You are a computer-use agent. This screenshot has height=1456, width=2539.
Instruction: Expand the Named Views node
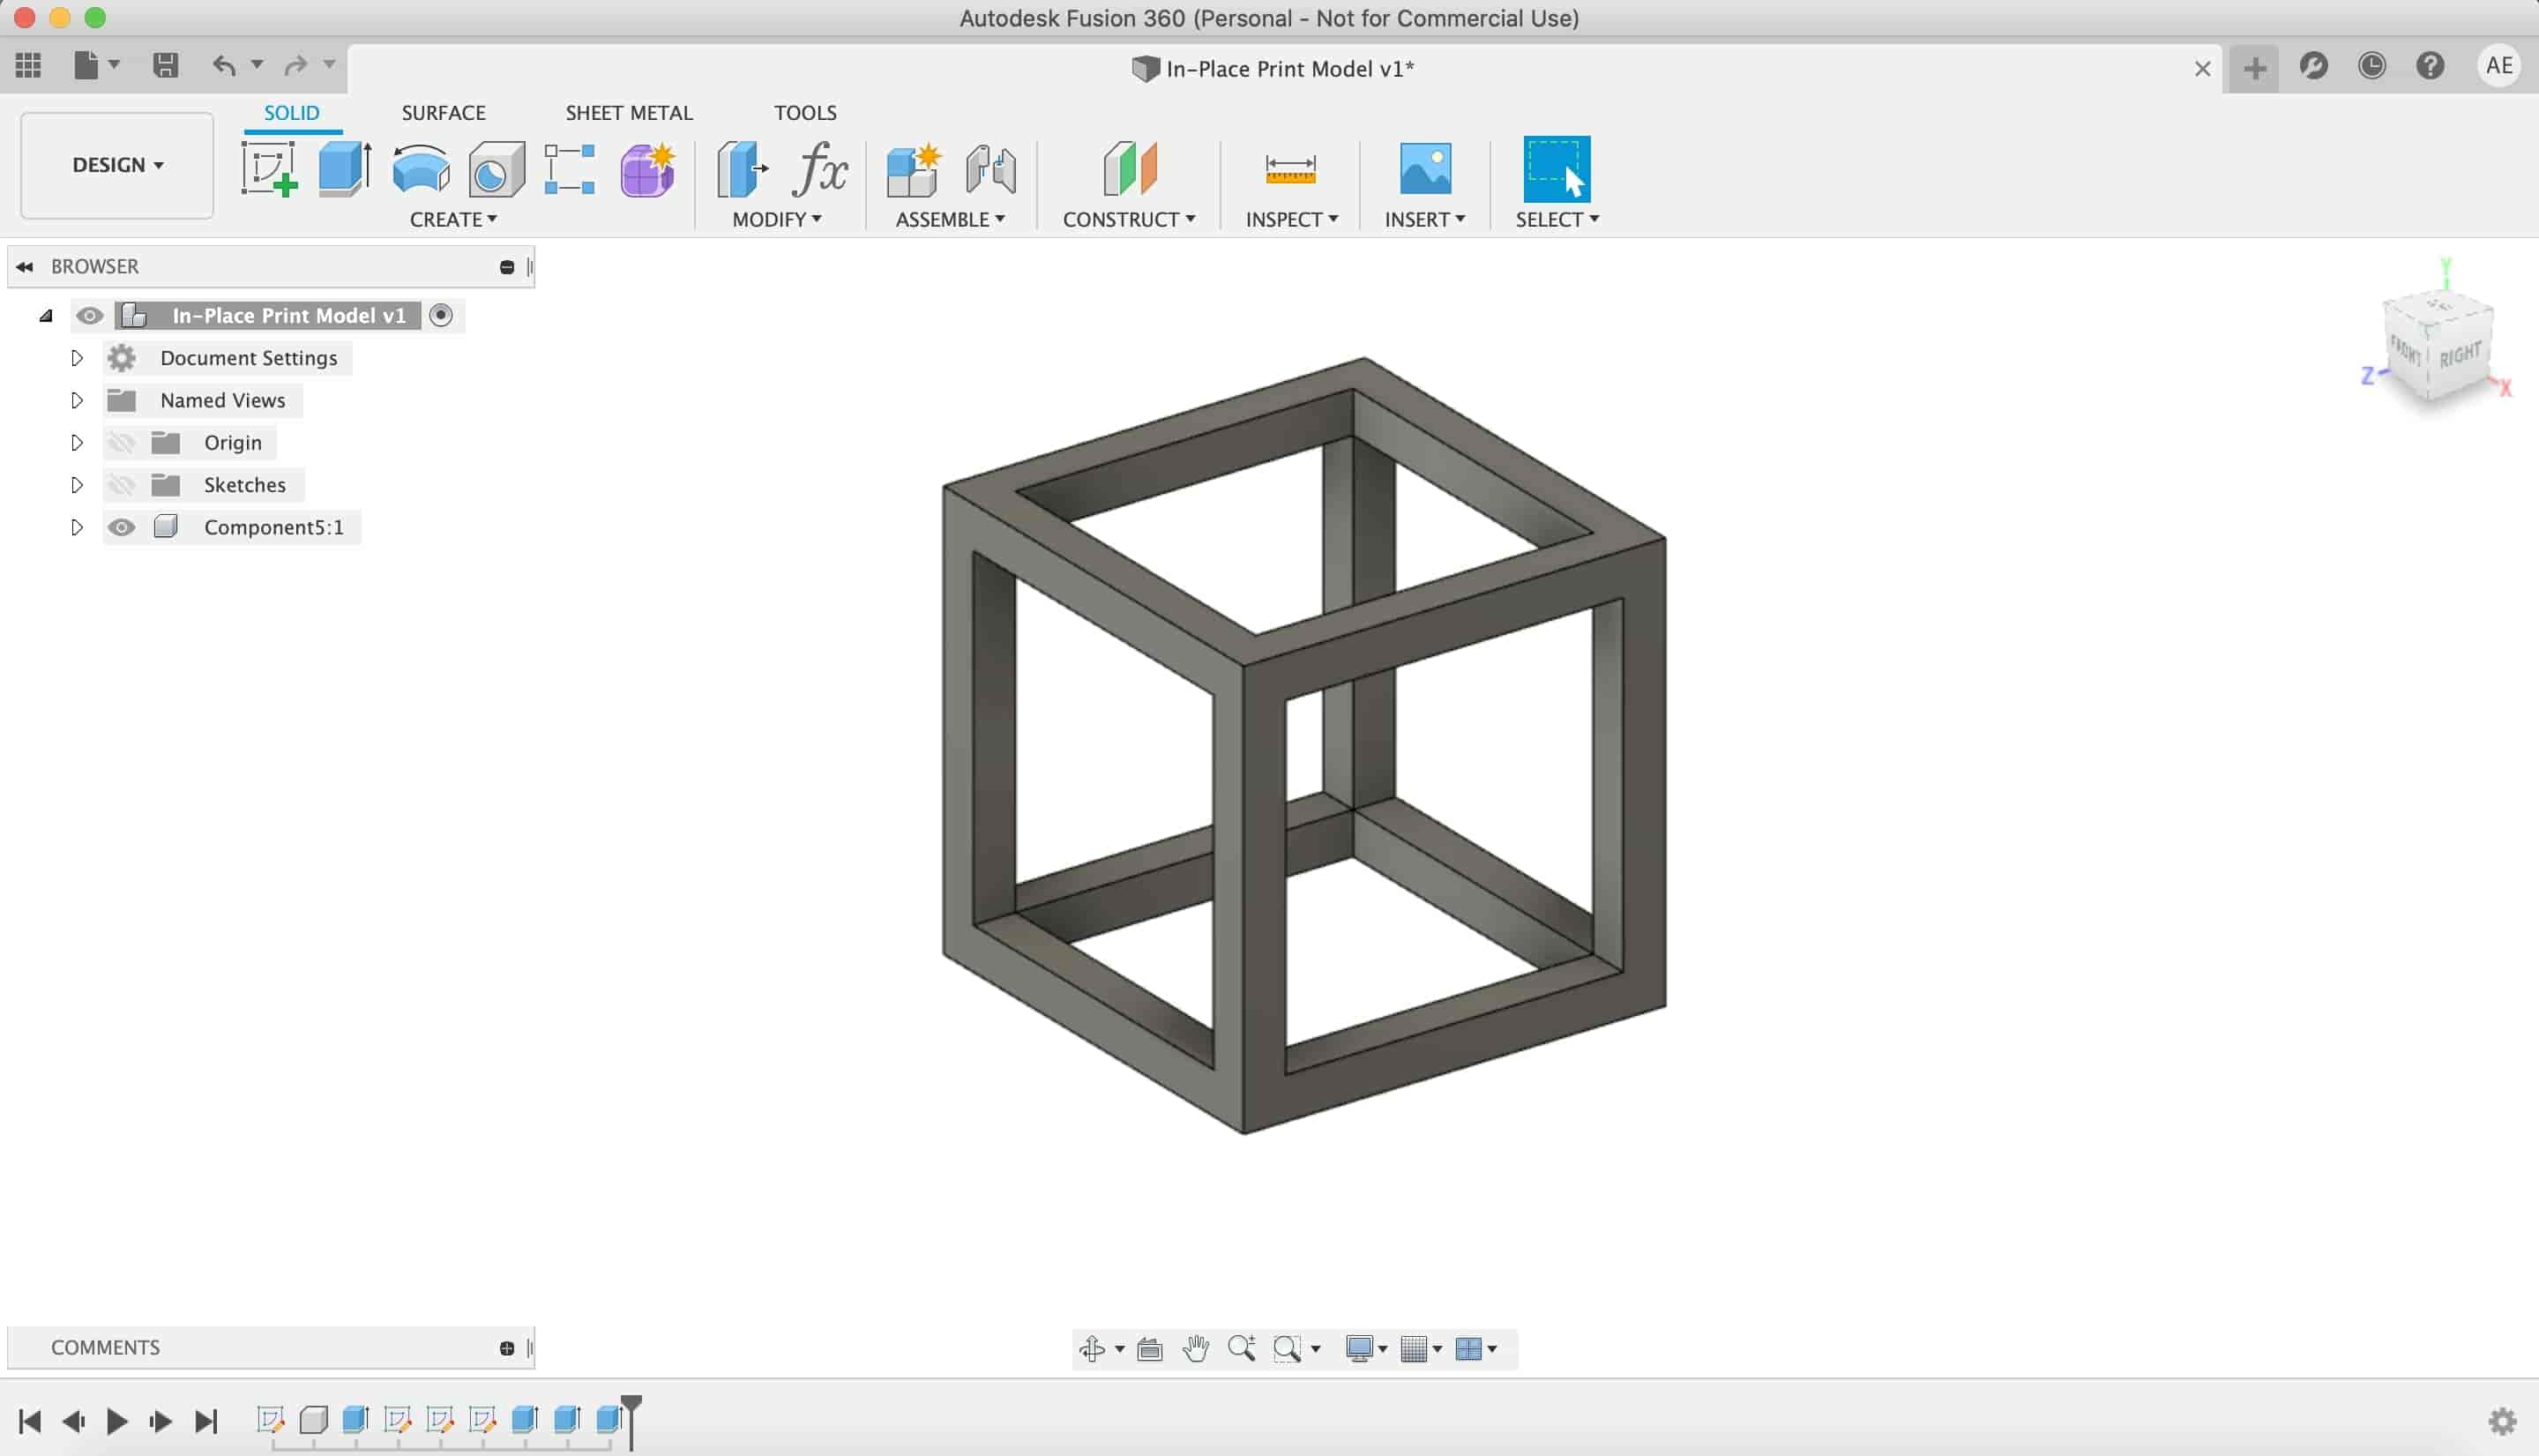(77, 400)
